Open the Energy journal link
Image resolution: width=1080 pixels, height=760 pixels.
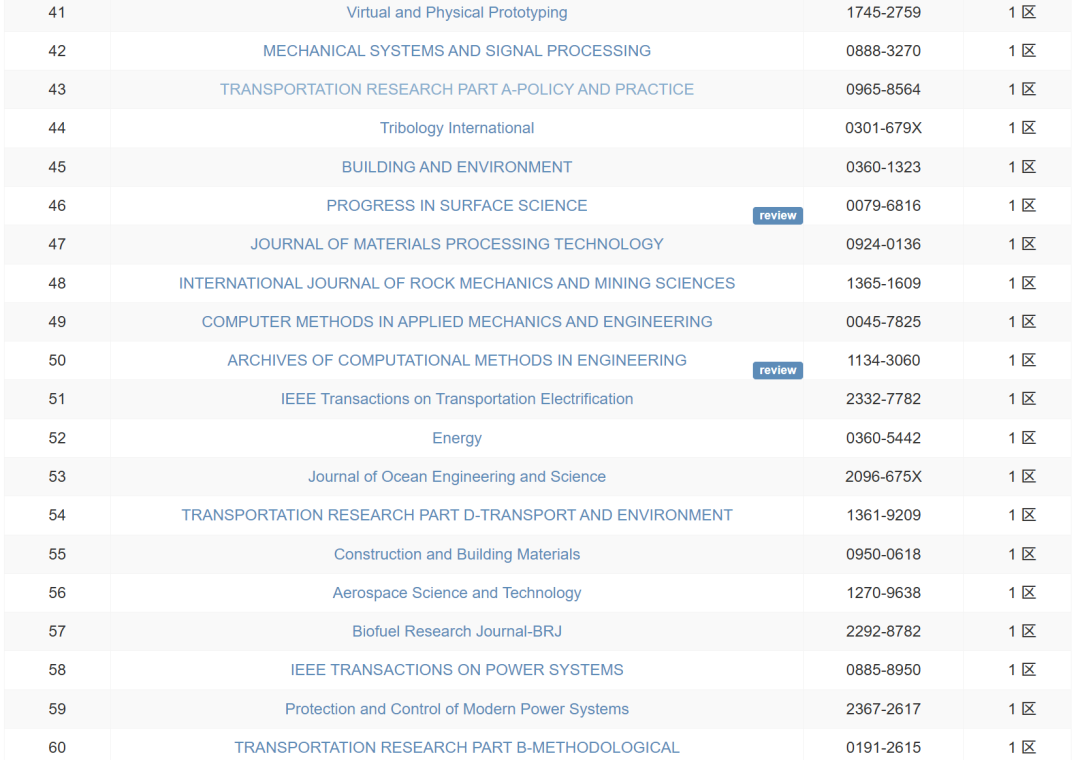pos(457,438)
